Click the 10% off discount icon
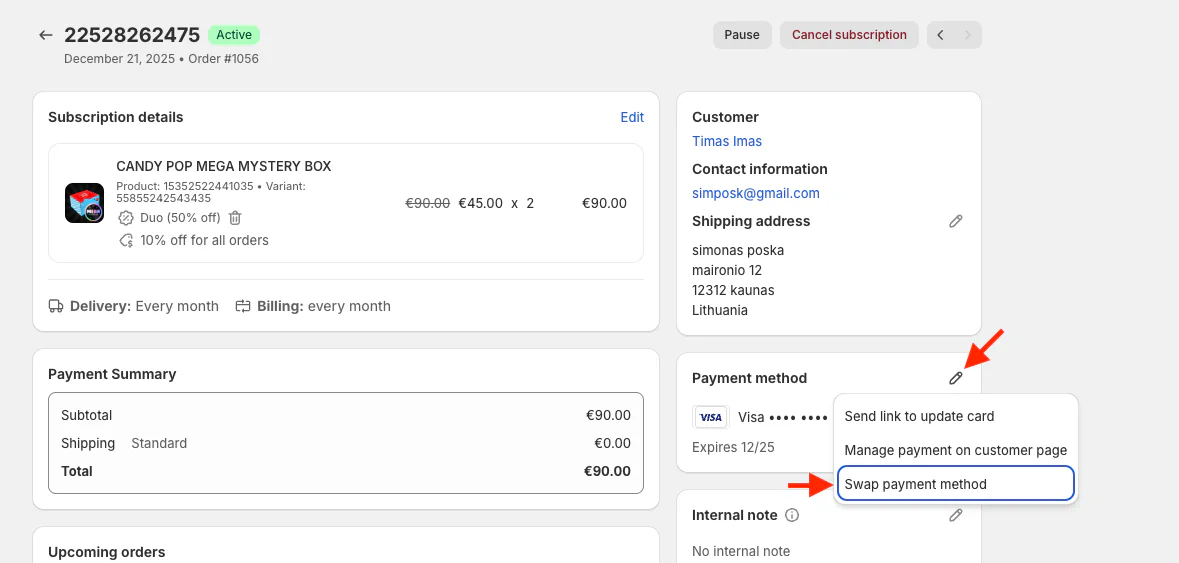This screenshot has height=563, width=1179. pyautogui.click(x=126, y=241)
